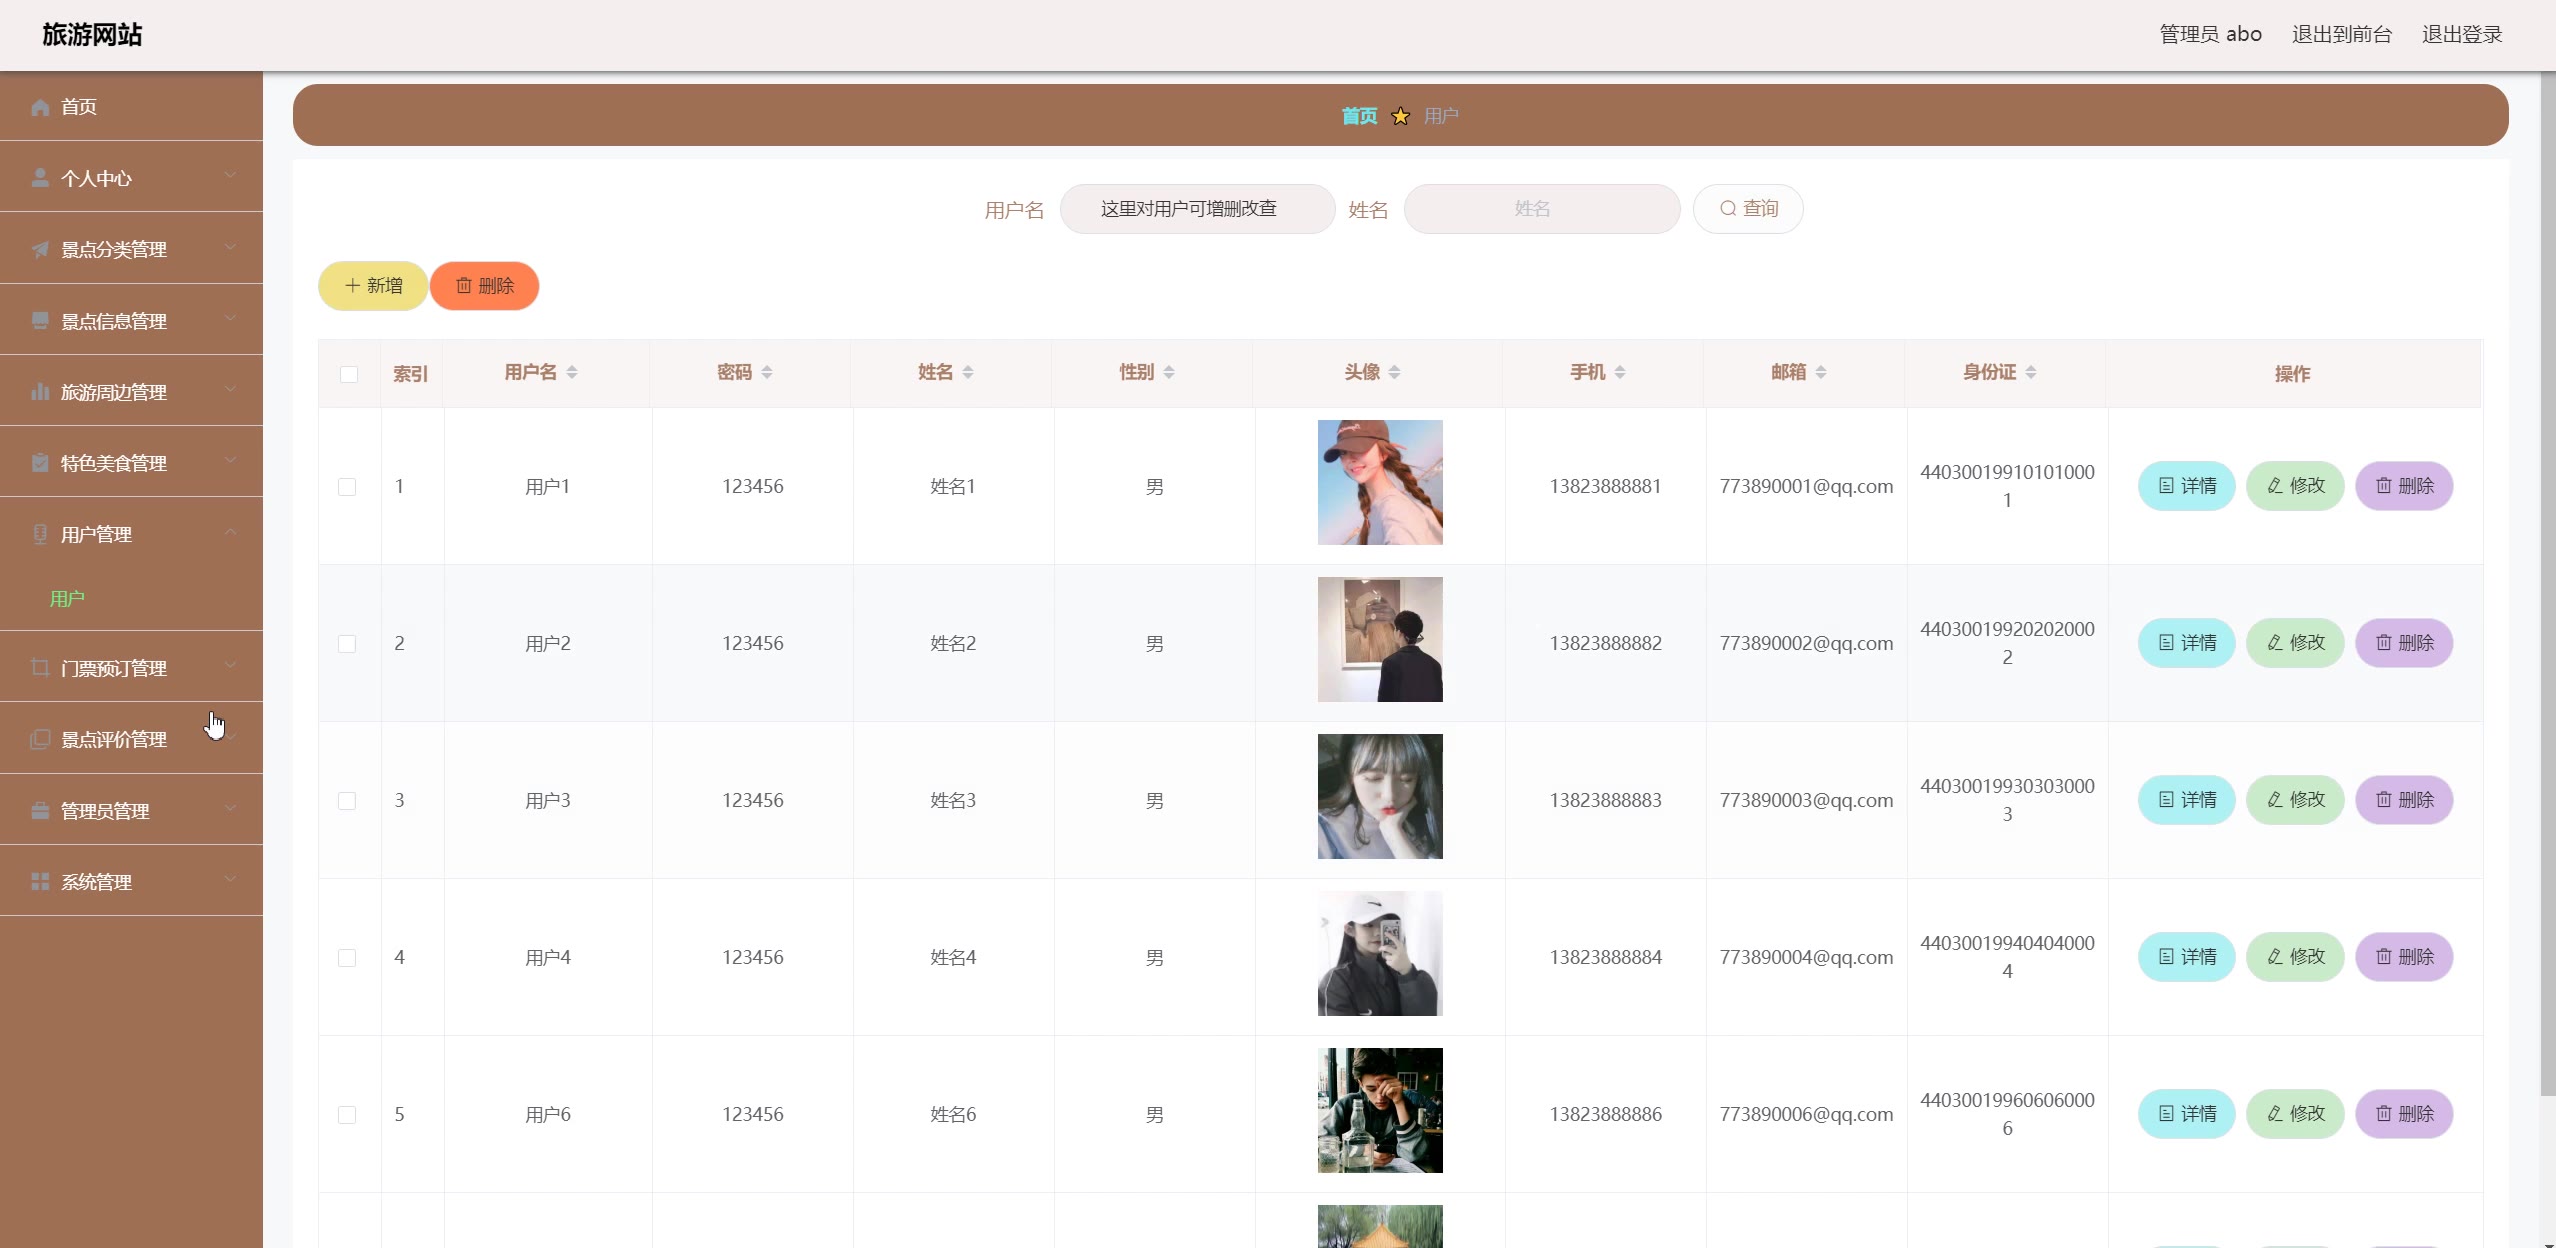Click the briefcase icon beside 管理员管理
This screenshot has height=1248, width=2556.
[x=40, y=811]
